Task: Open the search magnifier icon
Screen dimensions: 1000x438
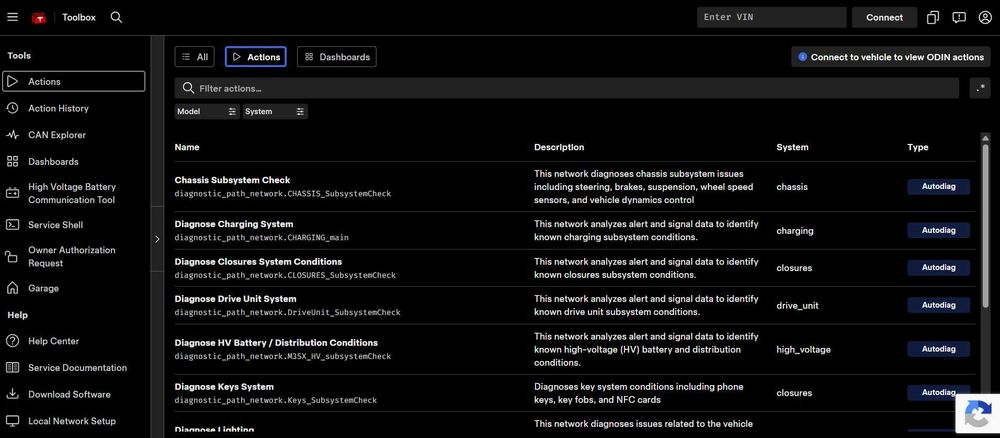Action: tap(116, 17)
